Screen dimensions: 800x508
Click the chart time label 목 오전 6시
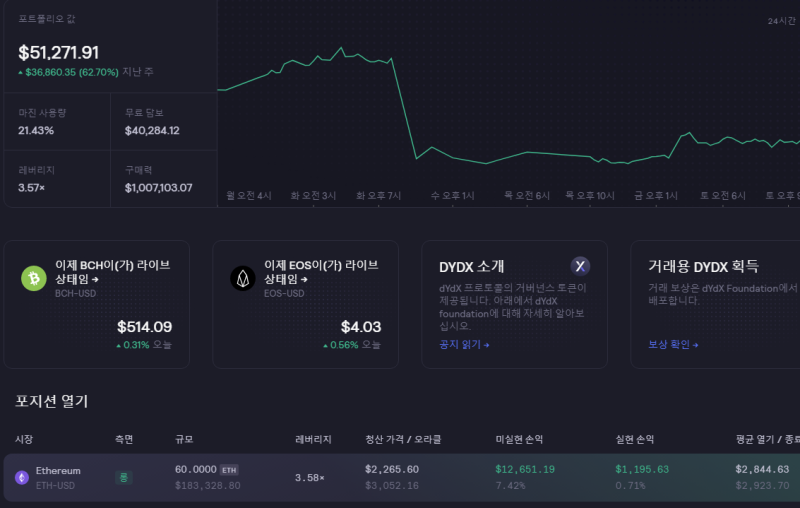coord(527,196)
